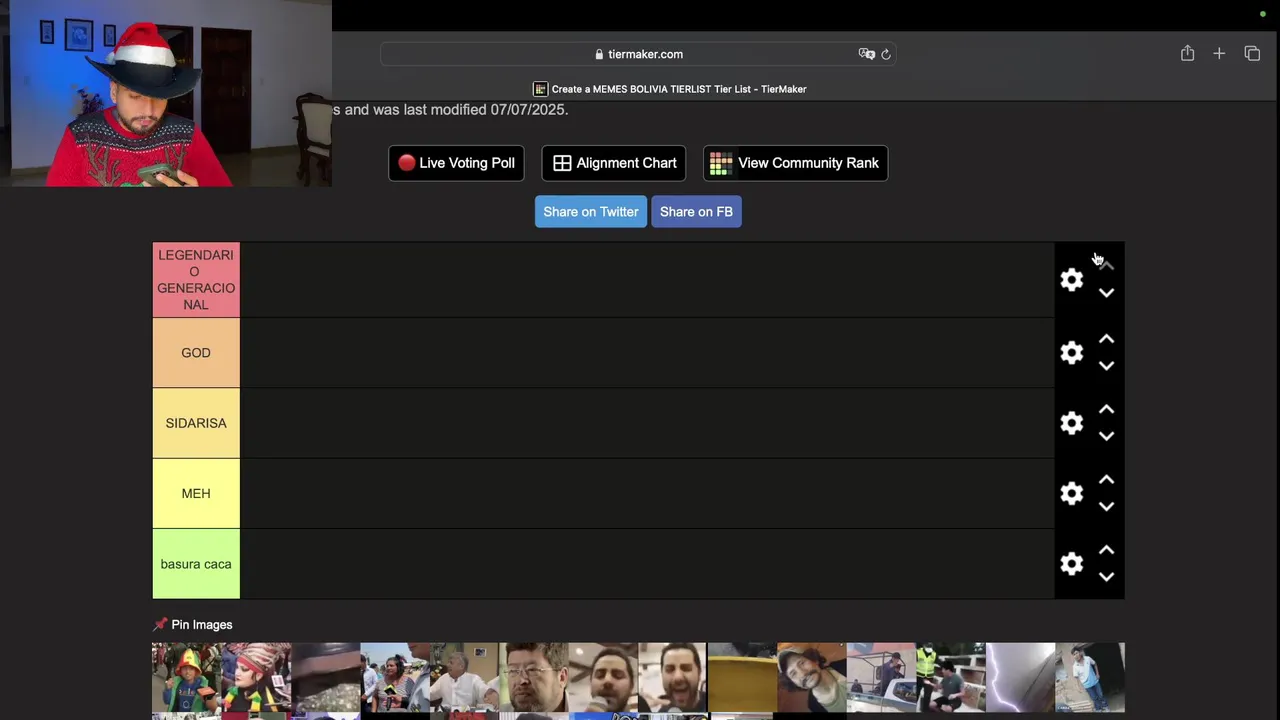Screen dimensions: 1280x720
Task: Select thumbnail of man with glasses and mustache
Action: tap(534, 677)
